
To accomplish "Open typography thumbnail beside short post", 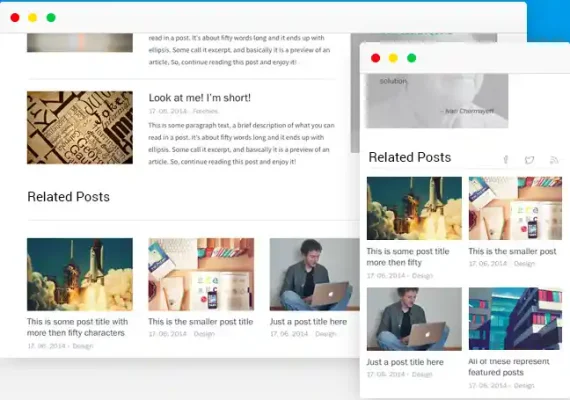I will (x=80, y=128).
